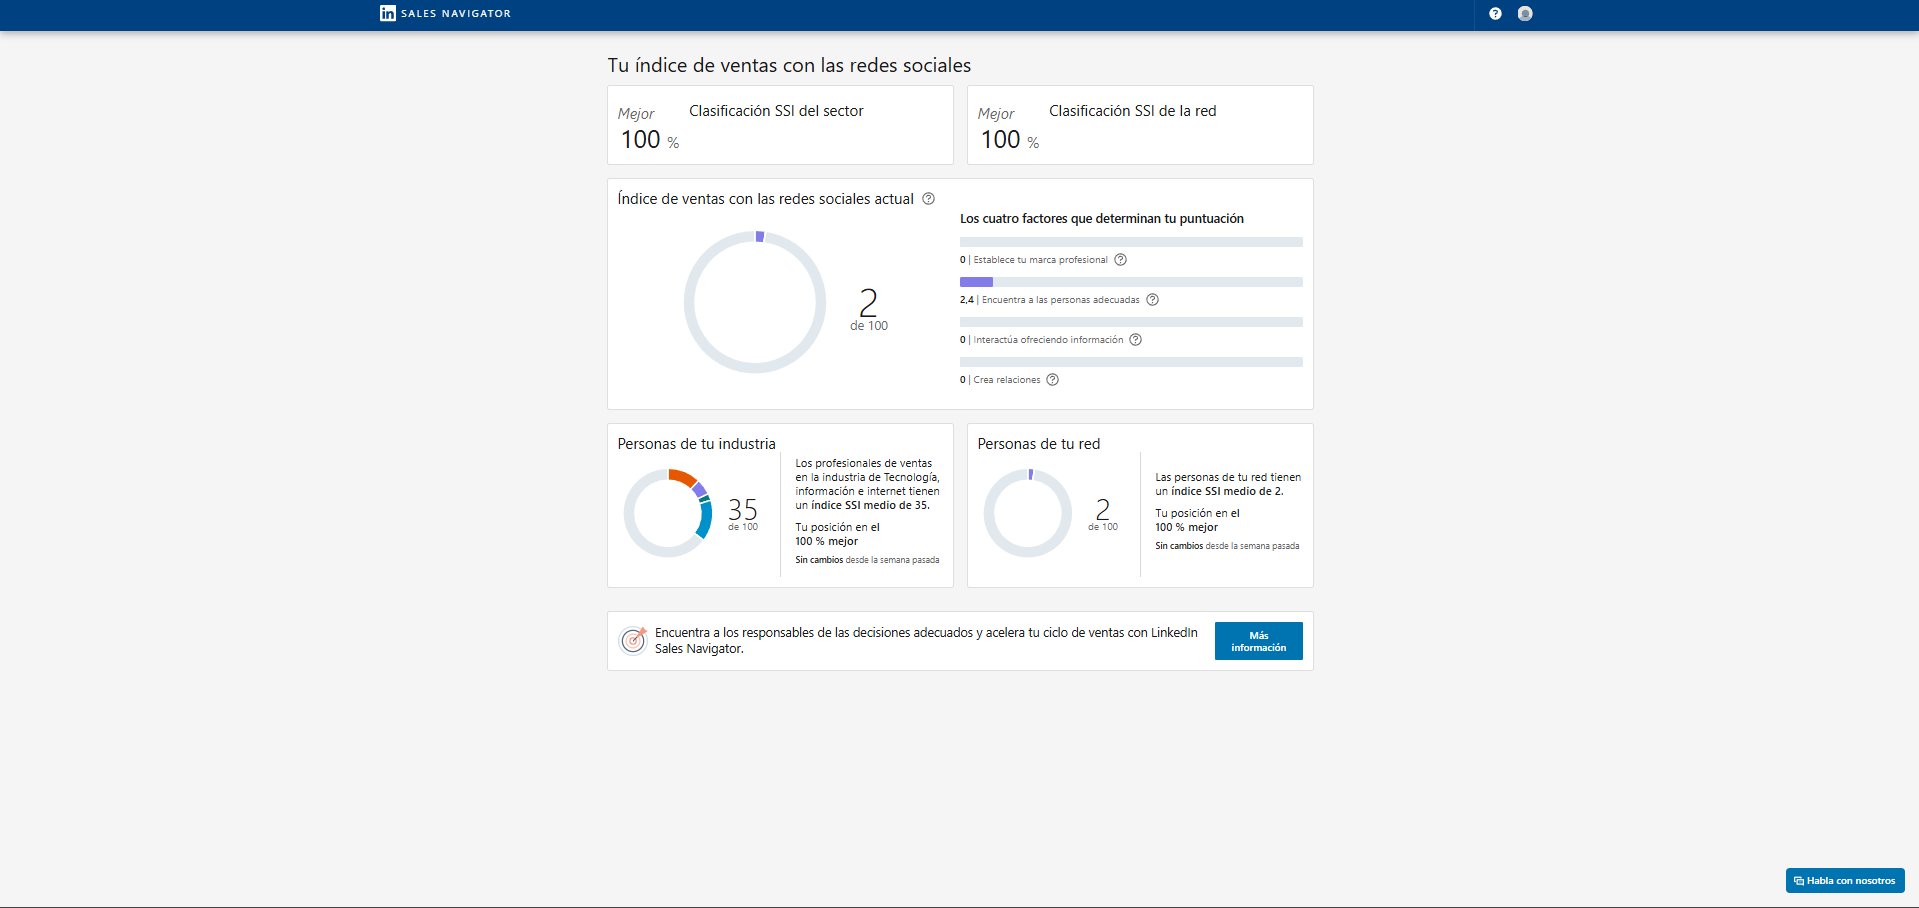This screenshot has width=1919, height=908.
Task: Click help icon beside Índice de ventas actual
Action: pos(928,199)
